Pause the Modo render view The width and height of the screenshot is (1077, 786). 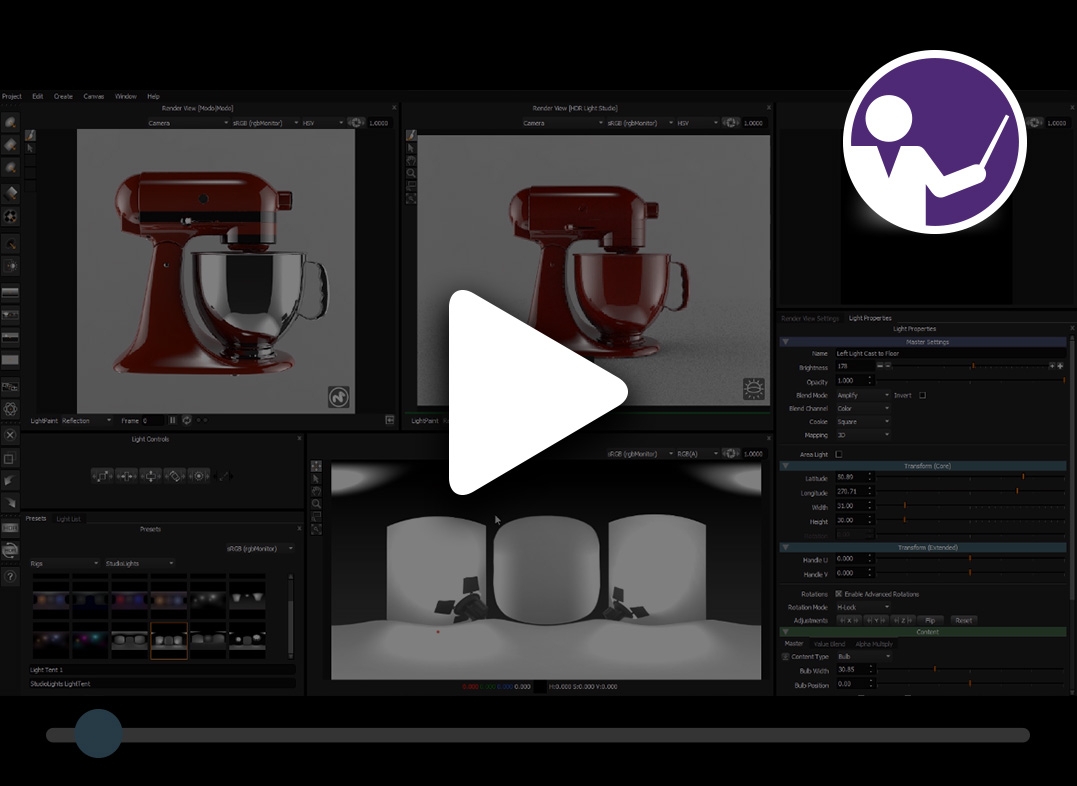tap(172, 420)
